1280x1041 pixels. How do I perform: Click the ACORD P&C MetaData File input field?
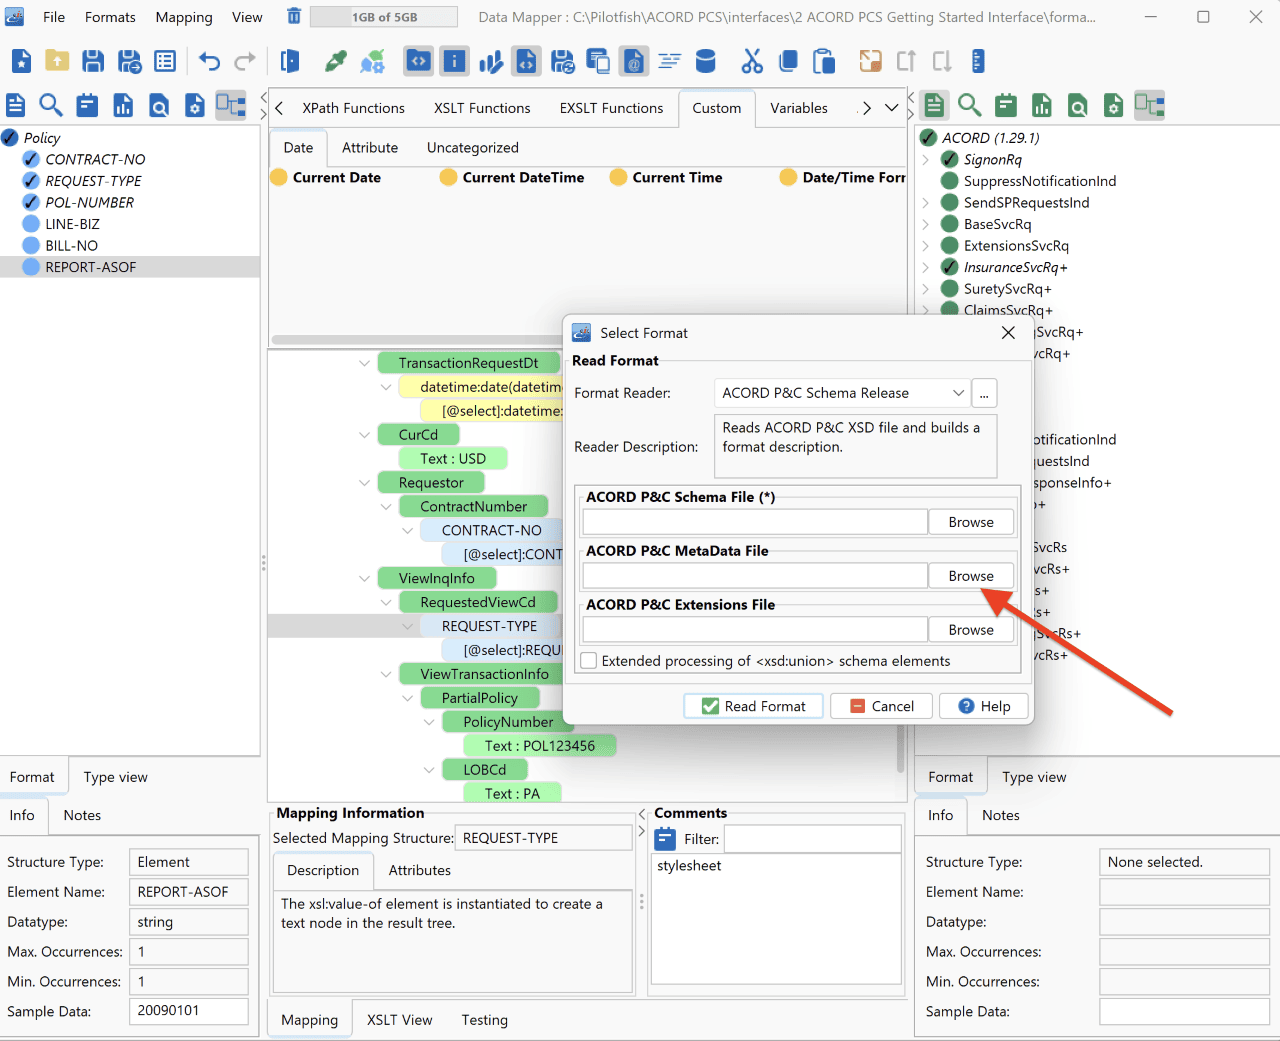pos(755,576)
